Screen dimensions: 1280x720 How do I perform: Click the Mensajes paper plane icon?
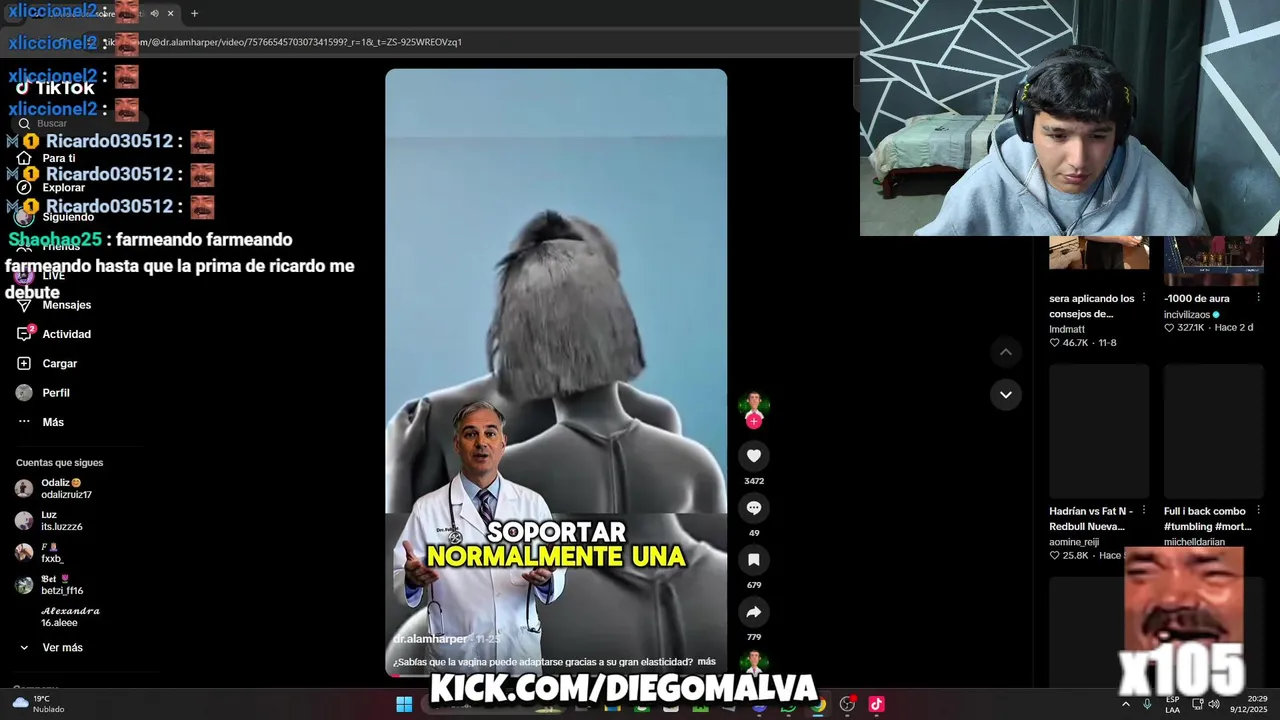click(x=24, y=305)
